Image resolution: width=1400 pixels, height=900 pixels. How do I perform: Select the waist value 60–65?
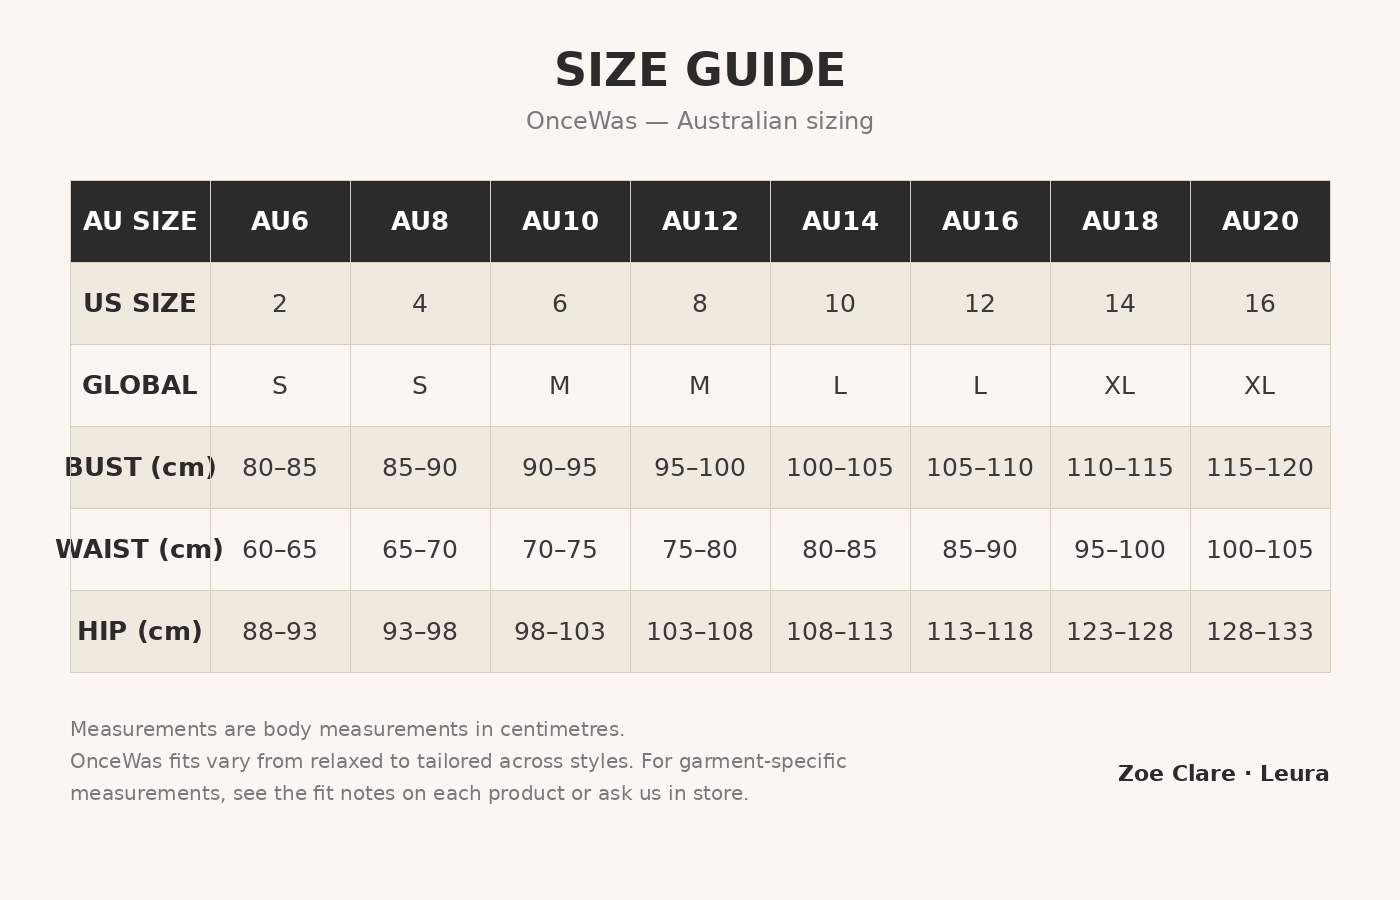[280, 550]
